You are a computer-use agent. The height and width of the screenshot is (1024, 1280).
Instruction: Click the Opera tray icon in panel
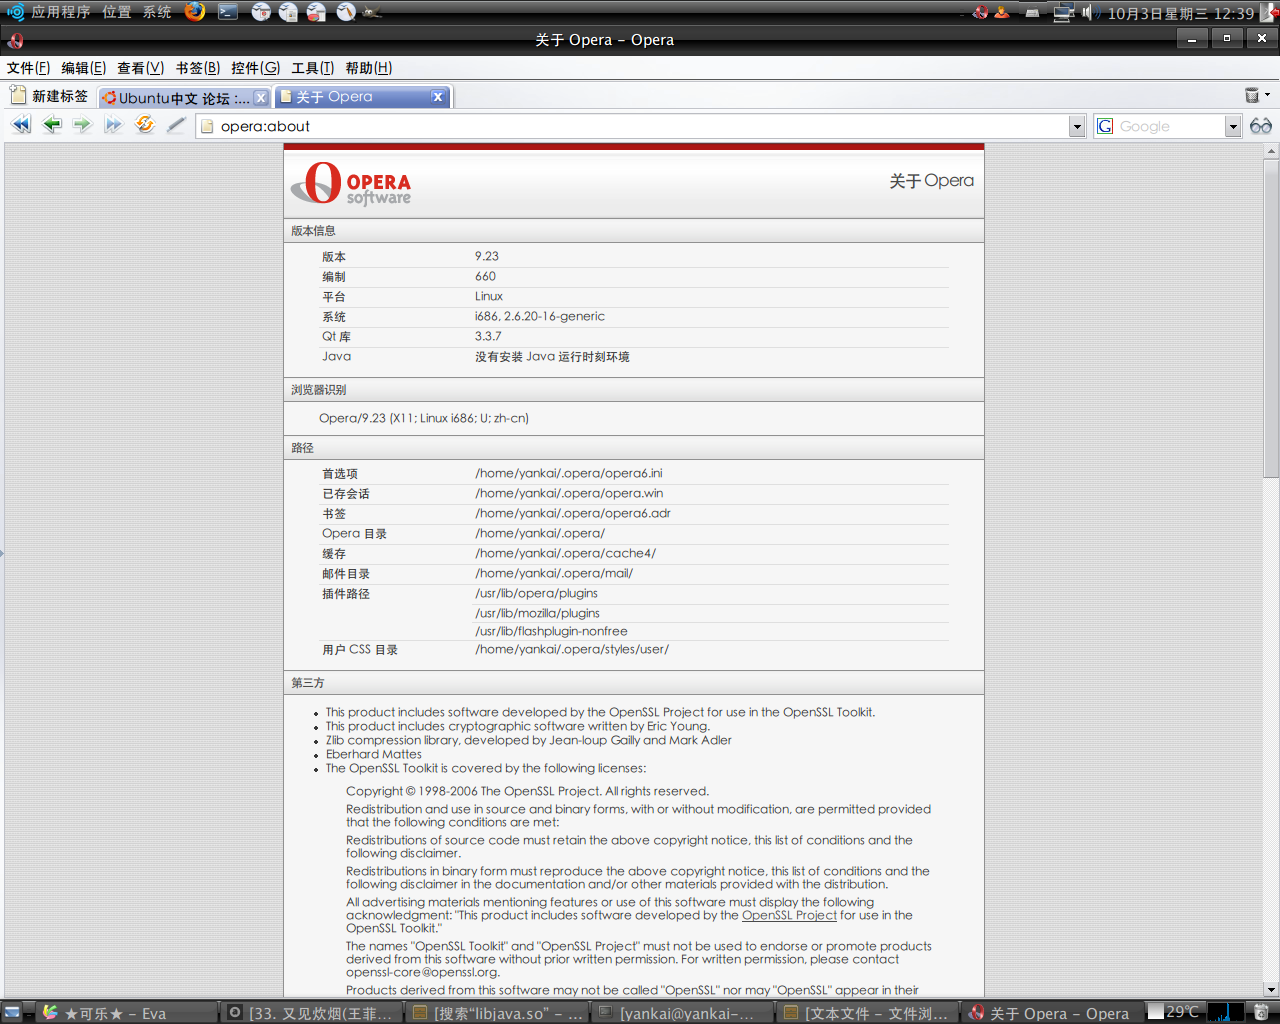(x=980, y=13)
